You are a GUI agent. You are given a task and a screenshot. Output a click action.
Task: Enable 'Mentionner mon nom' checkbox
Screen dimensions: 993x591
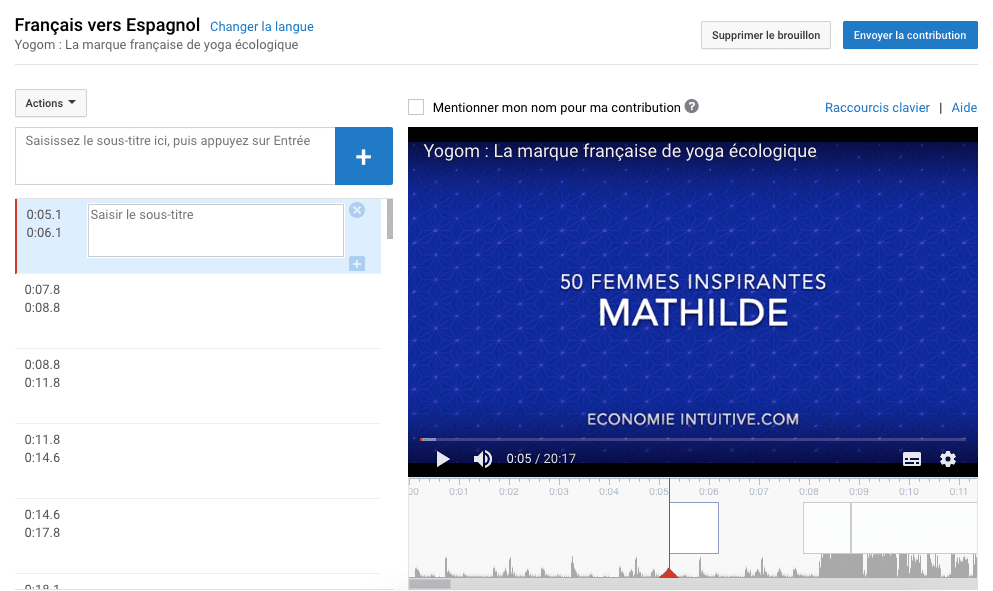[416, 107]
